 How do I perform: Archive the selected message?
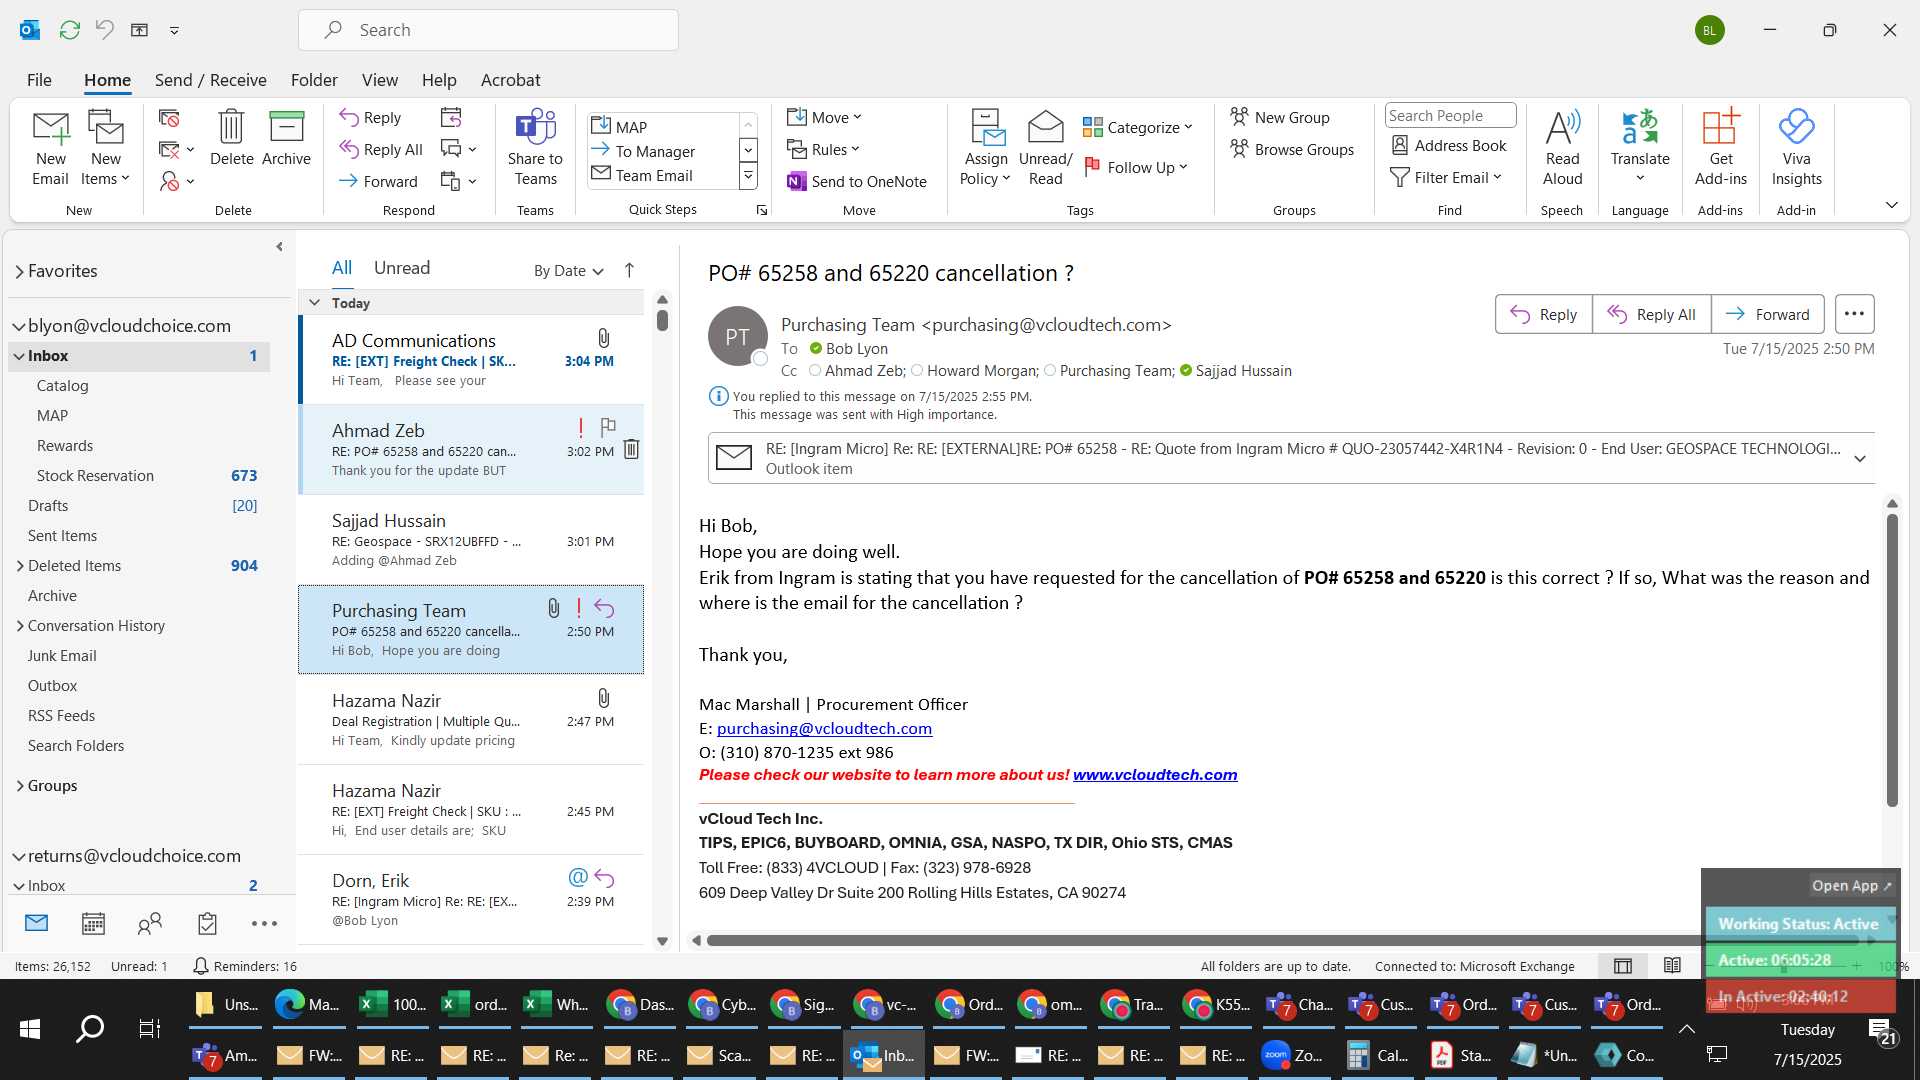coord(286,138)
